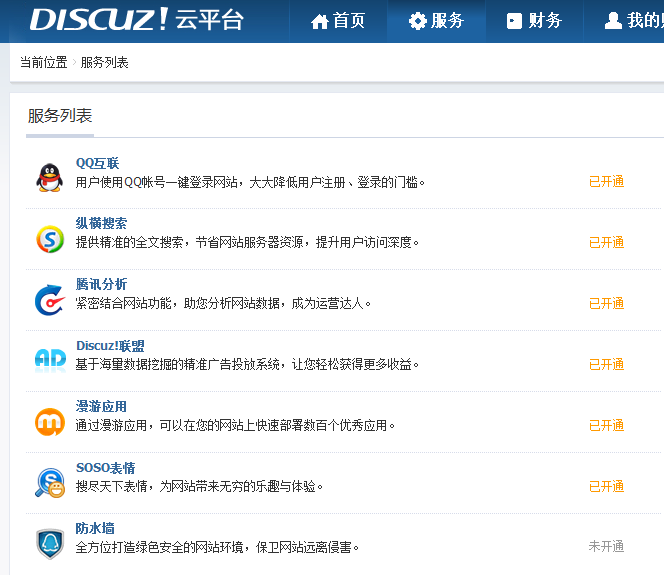
Task: Open the 漫游应用 service link
Action: (101, 406)
